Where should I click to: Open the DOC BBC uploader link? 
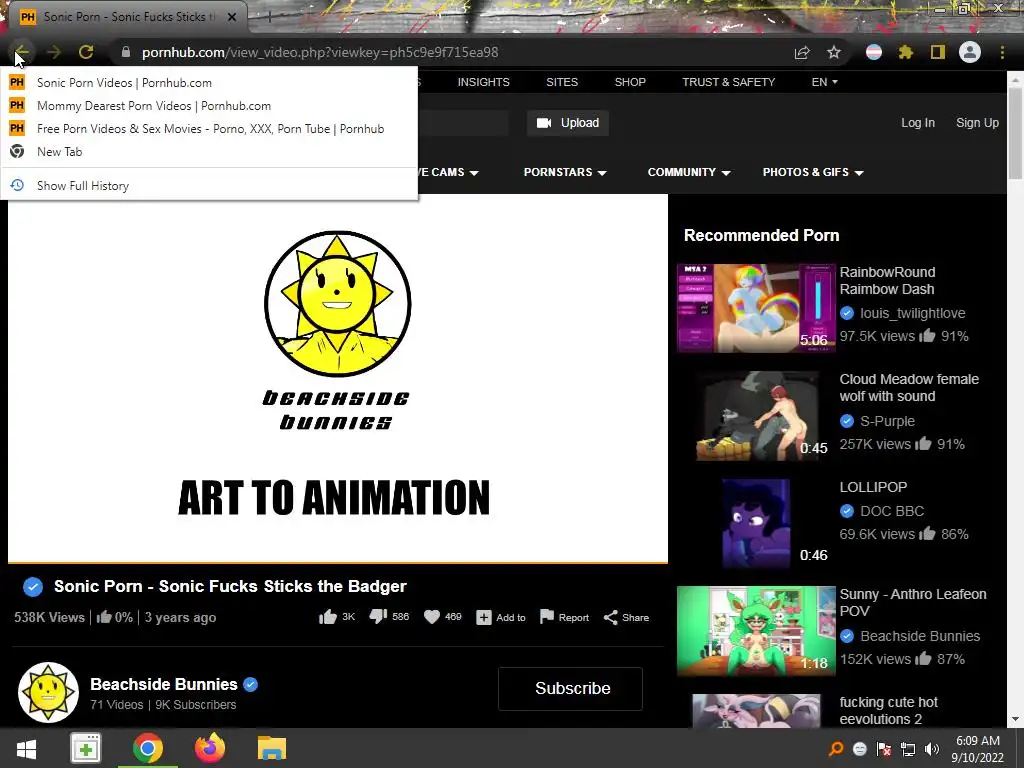891,511
